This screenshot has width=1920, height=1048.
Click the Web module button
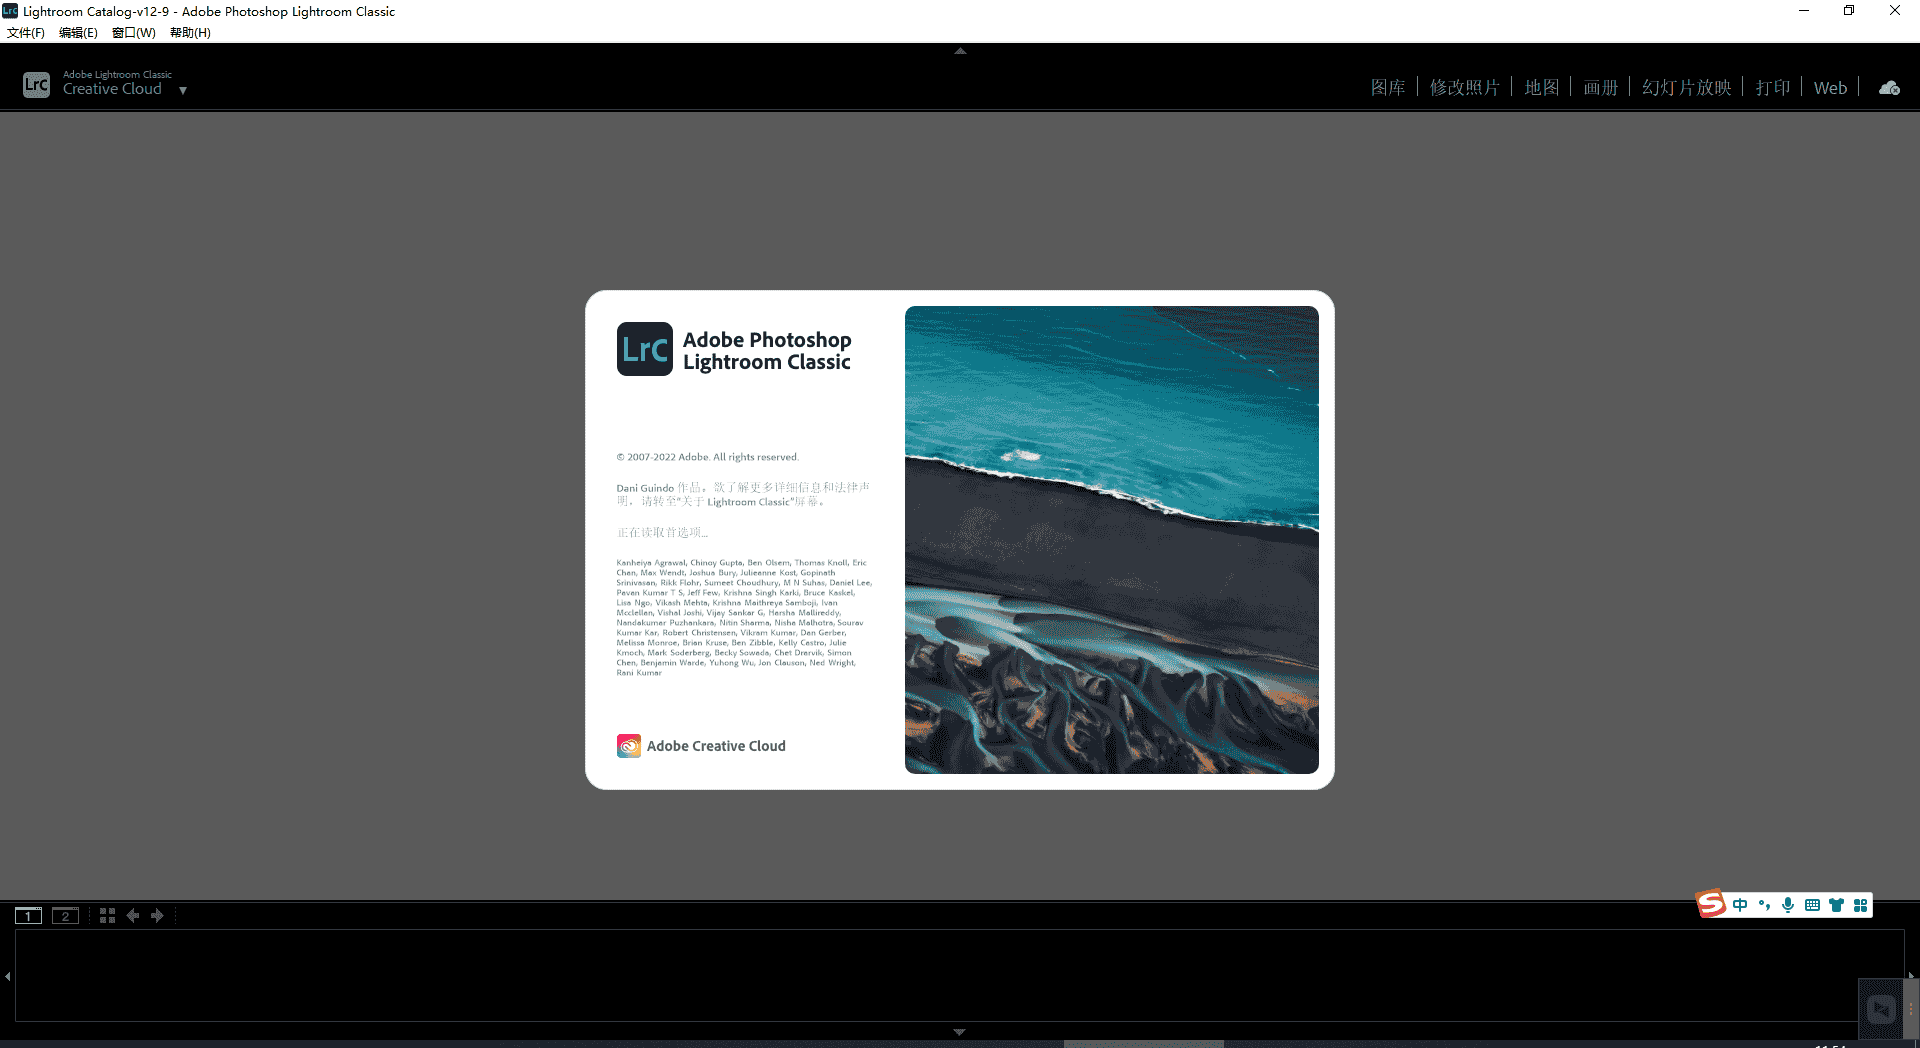pyautogui.click(x=1829, y=87)
